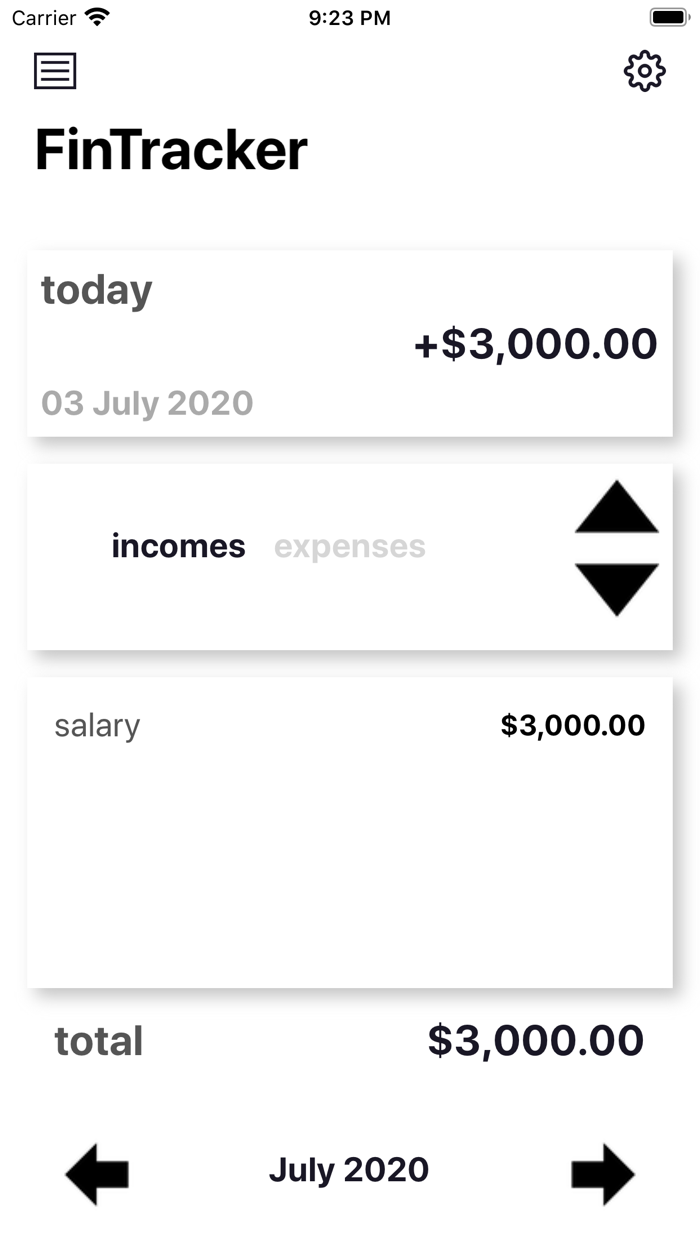Open the settings gear icon
This screenshot has width=700, height=1244.
(x=645, y=71)
